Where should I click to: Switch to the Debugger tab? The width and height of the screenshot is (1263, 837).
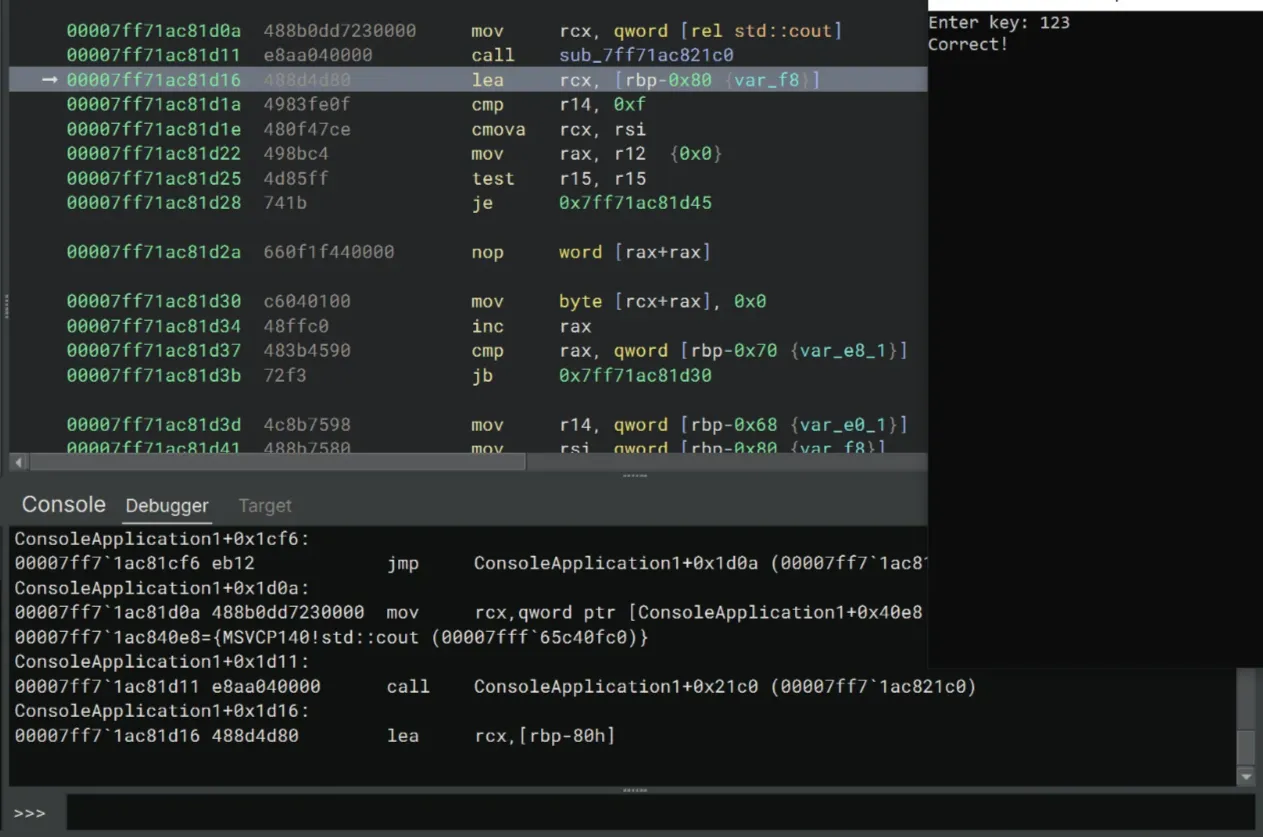(x=167, y=506)
